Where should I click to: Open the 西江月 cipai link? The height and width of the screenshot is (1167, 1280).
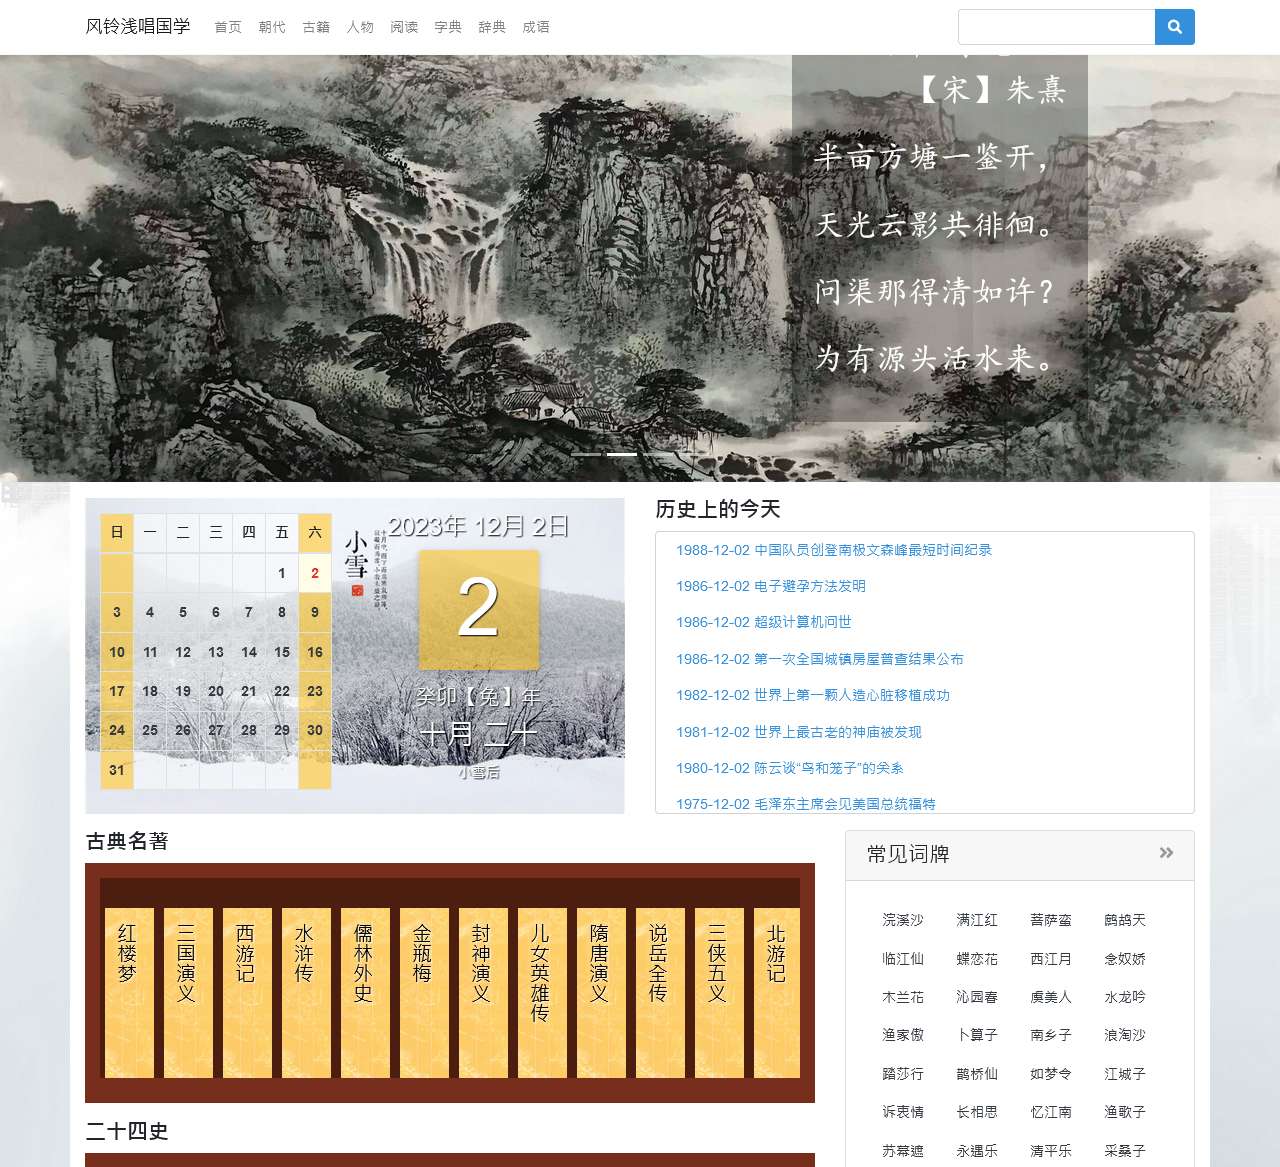1051,959
